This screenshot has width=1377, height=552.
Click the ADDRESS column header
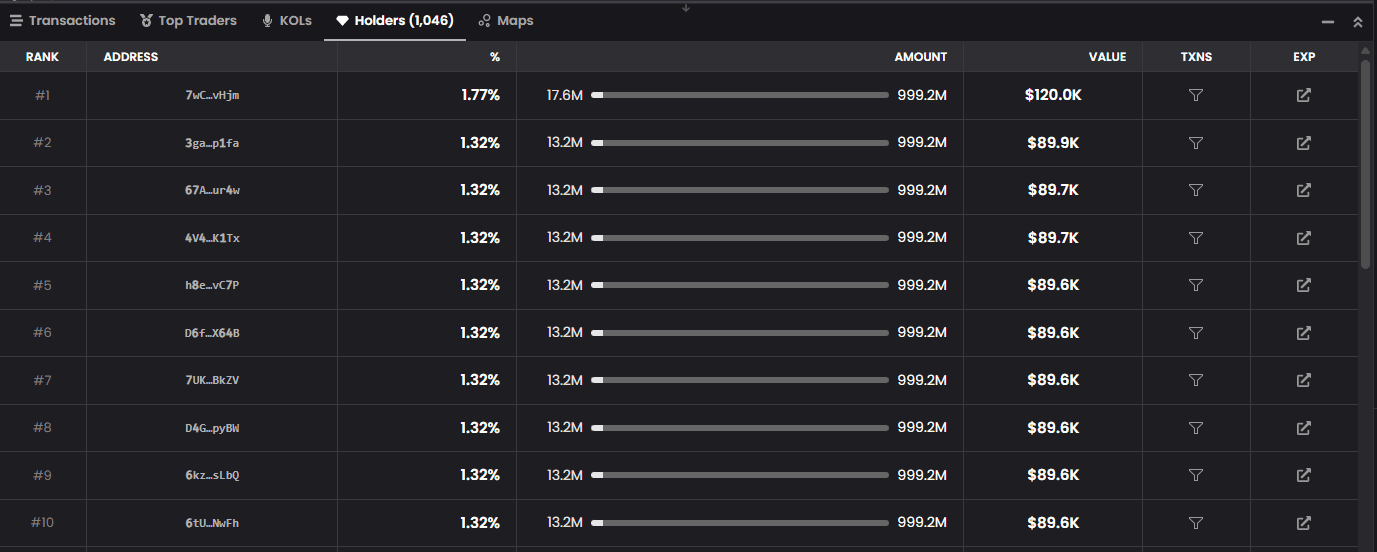131,57
